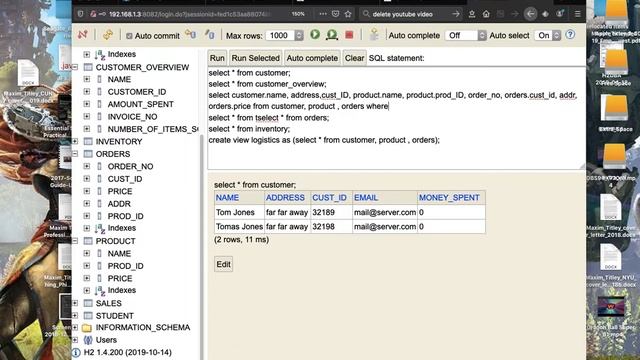Click the Commit toolbar icon

point(210,35)
